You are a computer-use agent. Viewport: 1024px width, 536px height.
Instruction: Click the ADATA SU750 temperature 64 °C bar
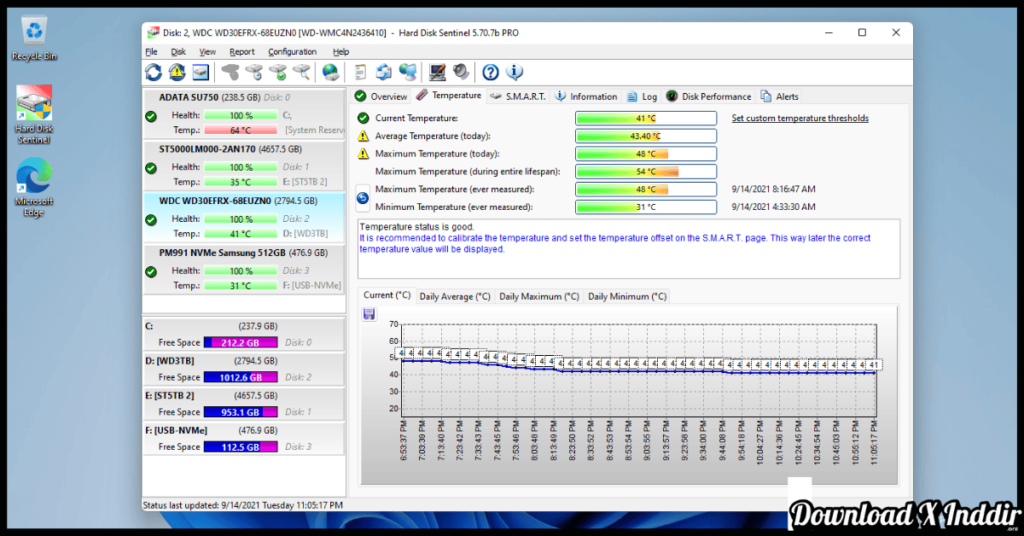(x=240, y=130)
